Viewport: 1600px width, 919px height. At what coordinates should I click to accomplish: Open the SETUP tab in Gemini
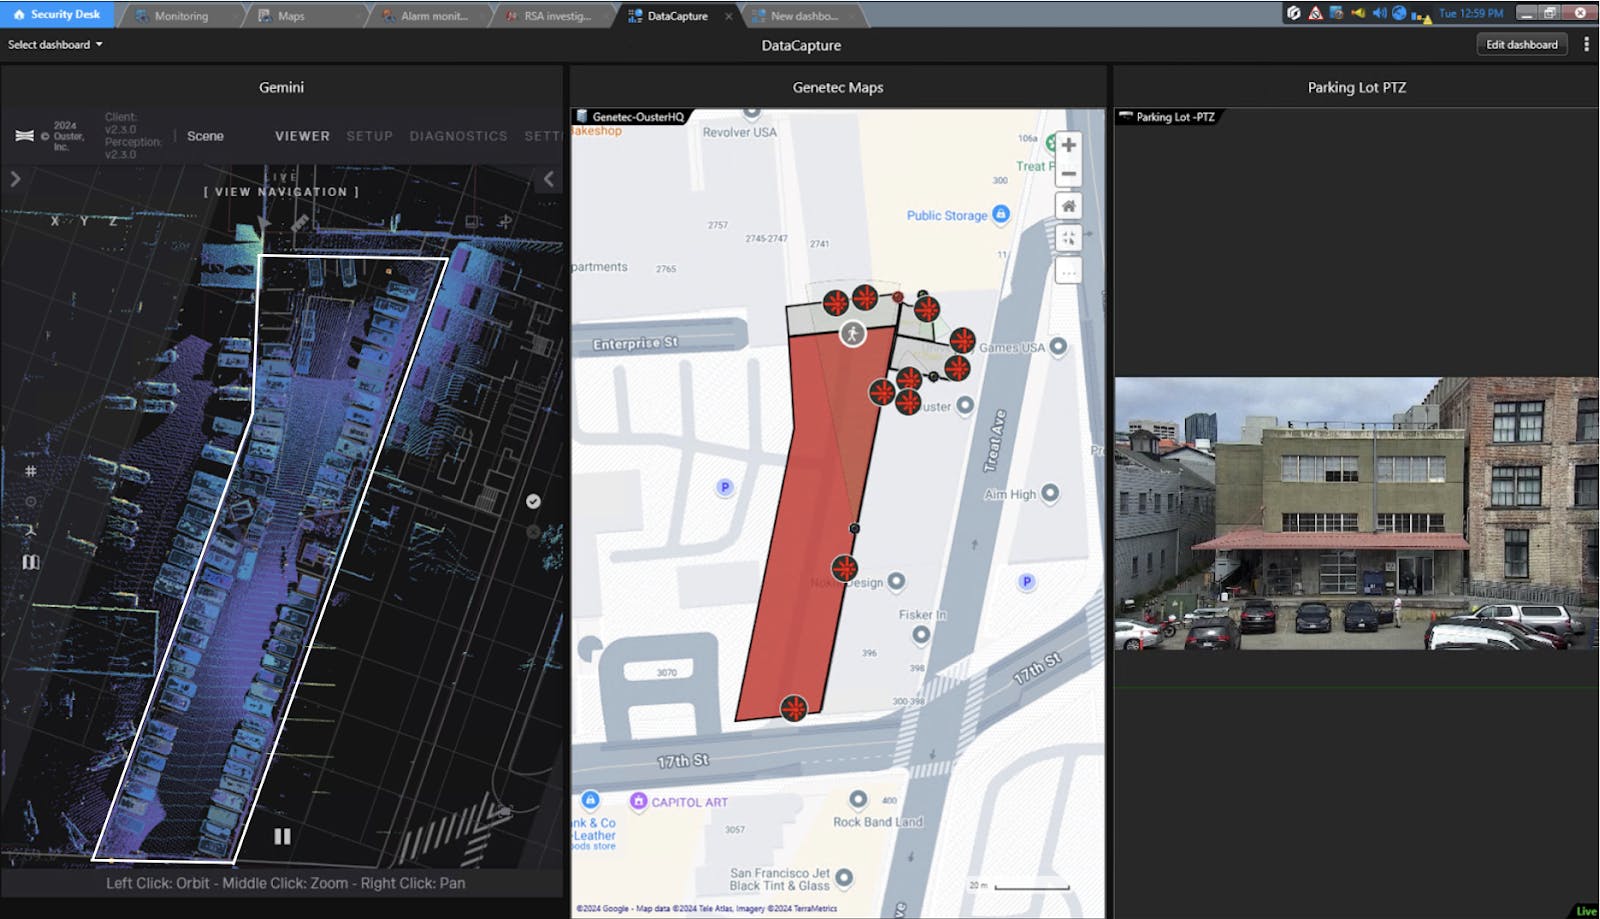click(x=369, y=136)
